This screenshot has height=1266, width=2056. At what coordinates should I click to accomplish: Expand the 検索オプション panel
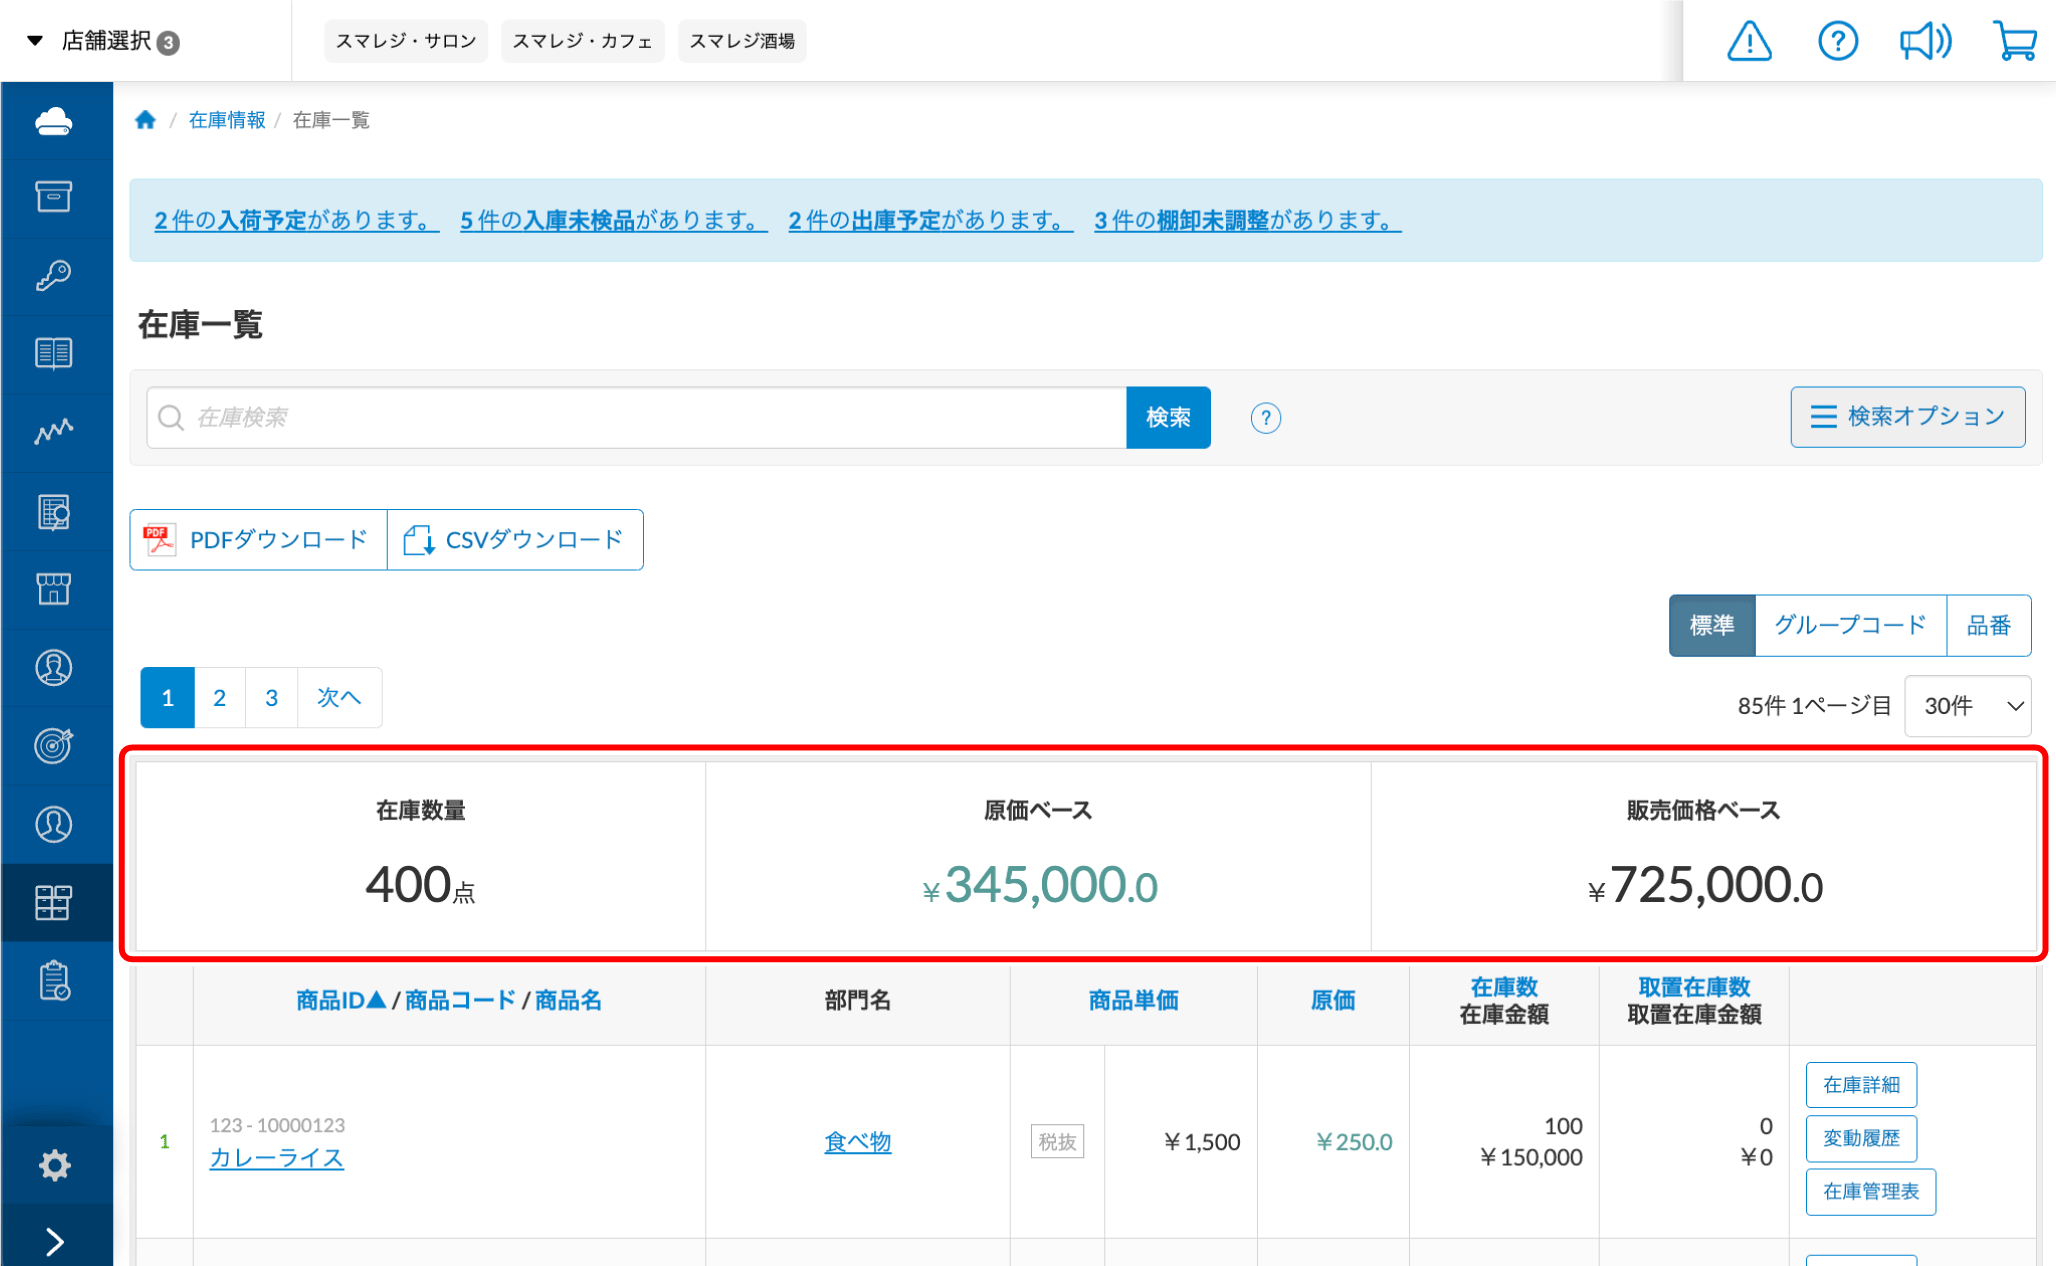pyautogui.click(x=1907, y=417)
